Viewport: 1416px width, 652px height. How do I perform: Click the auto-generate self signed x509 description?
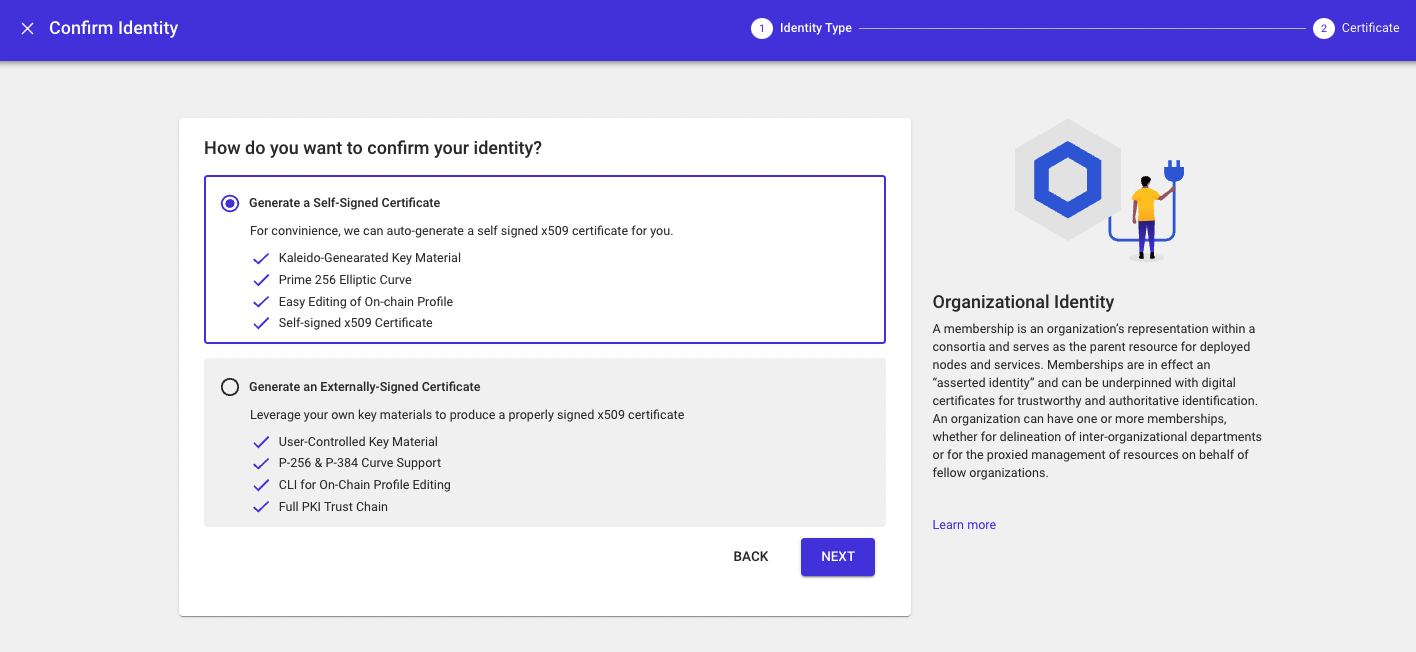point(462,231)
